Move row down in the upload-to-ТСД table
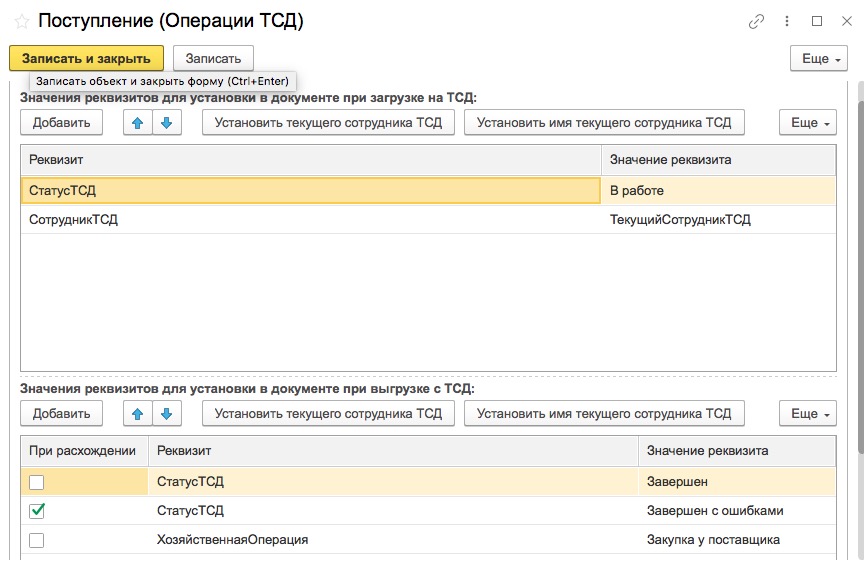 (x=167, y=122)
